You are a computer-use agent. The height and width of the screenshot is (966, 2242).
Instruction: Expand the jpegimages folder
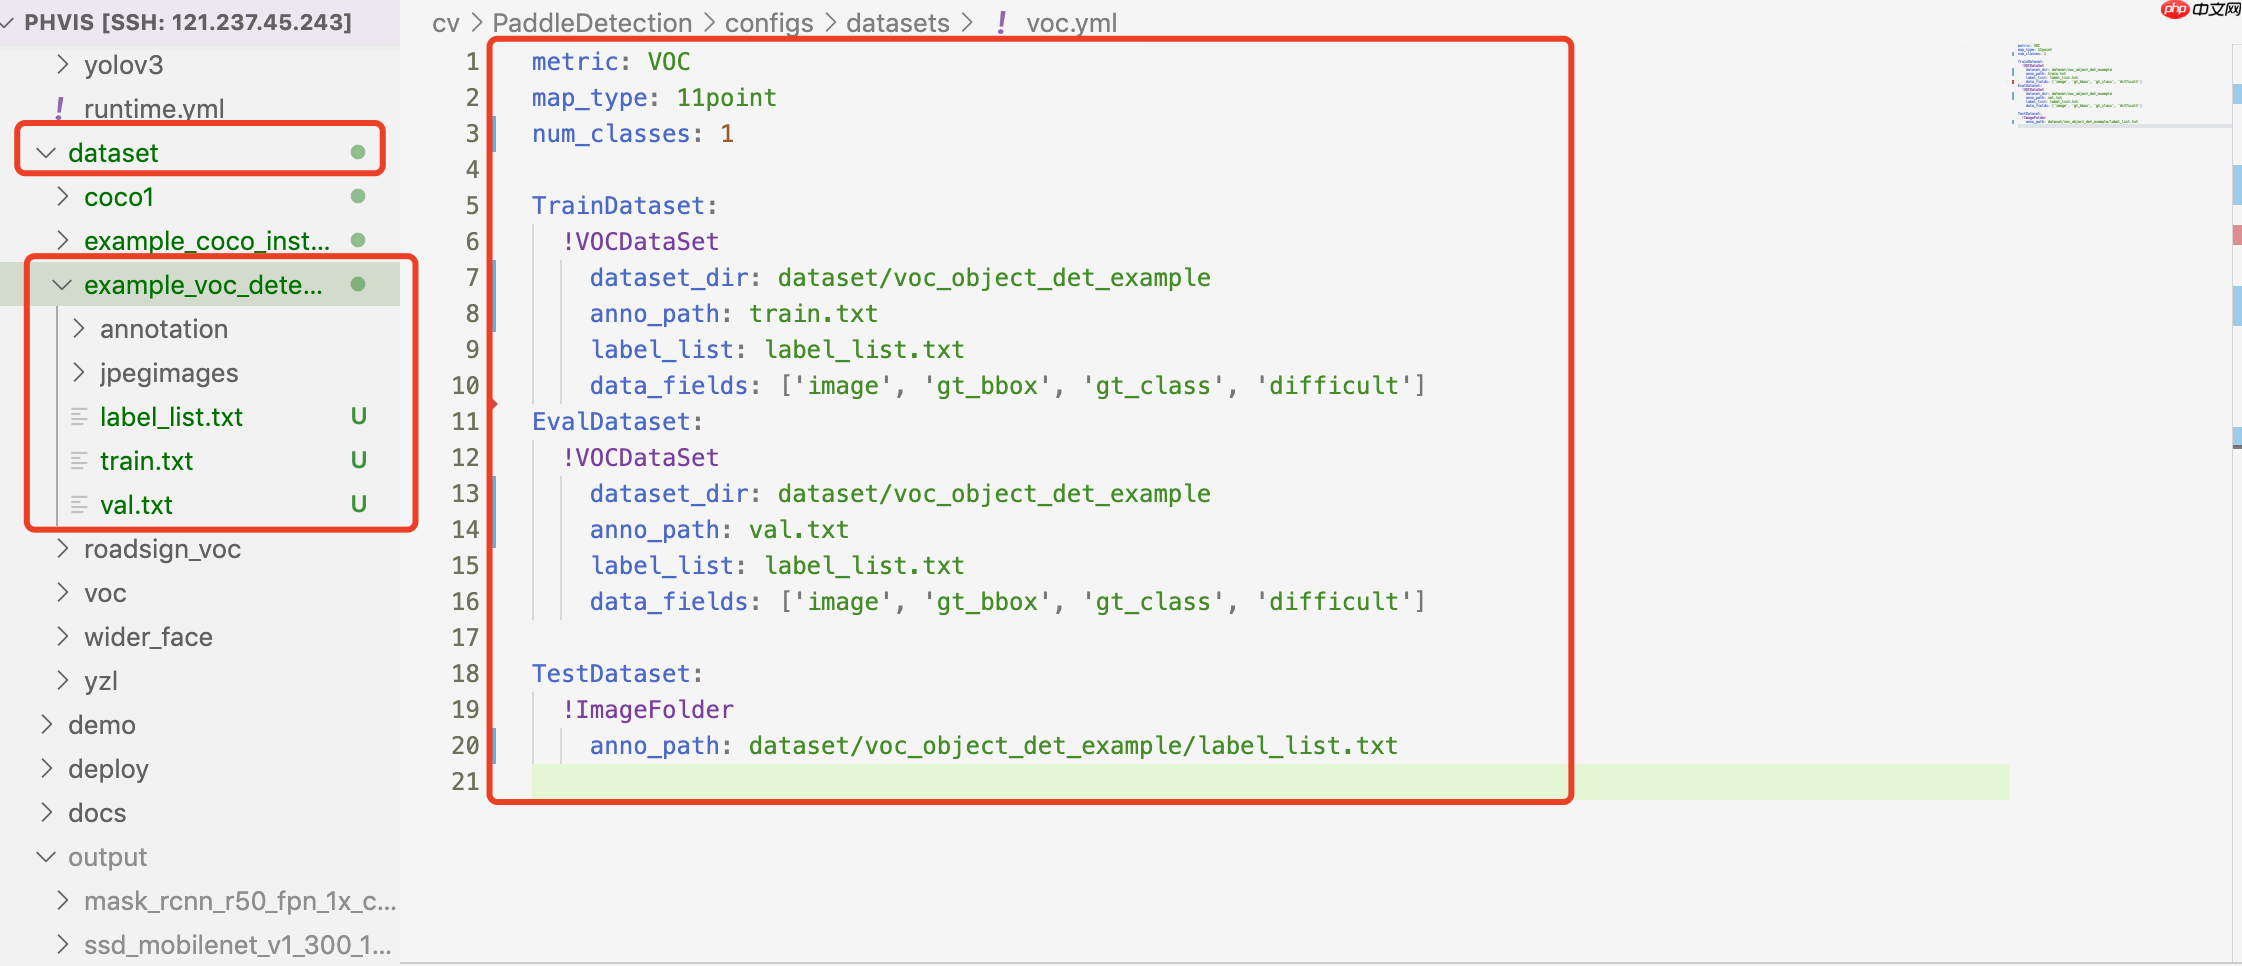pyautogui.click(x=79, y=373)
